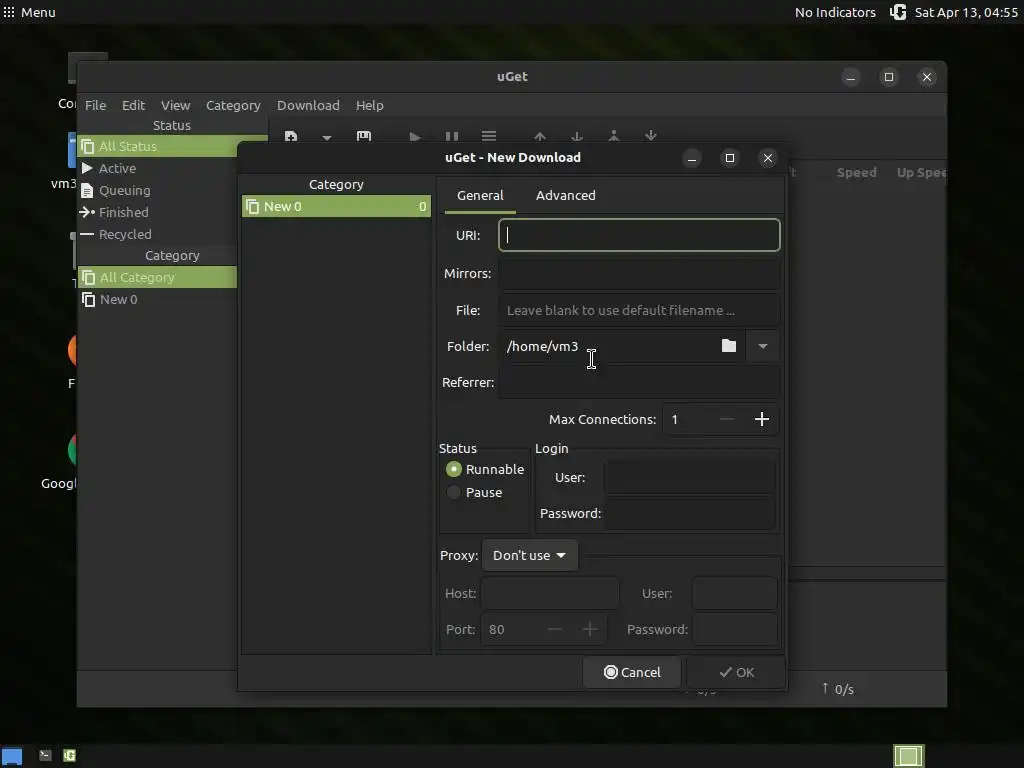This screenshot has width=1024, height=768.
Task: Close the New Download dialog
Action: pyautogui.click(x=767, y=158)
